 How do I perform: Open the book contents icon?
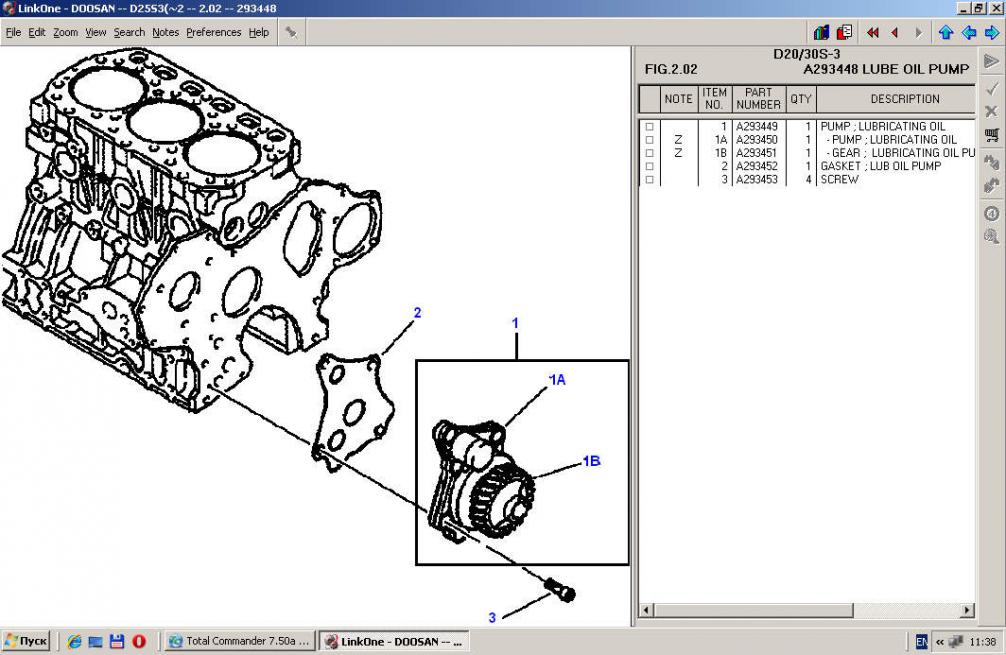(844, 32)
